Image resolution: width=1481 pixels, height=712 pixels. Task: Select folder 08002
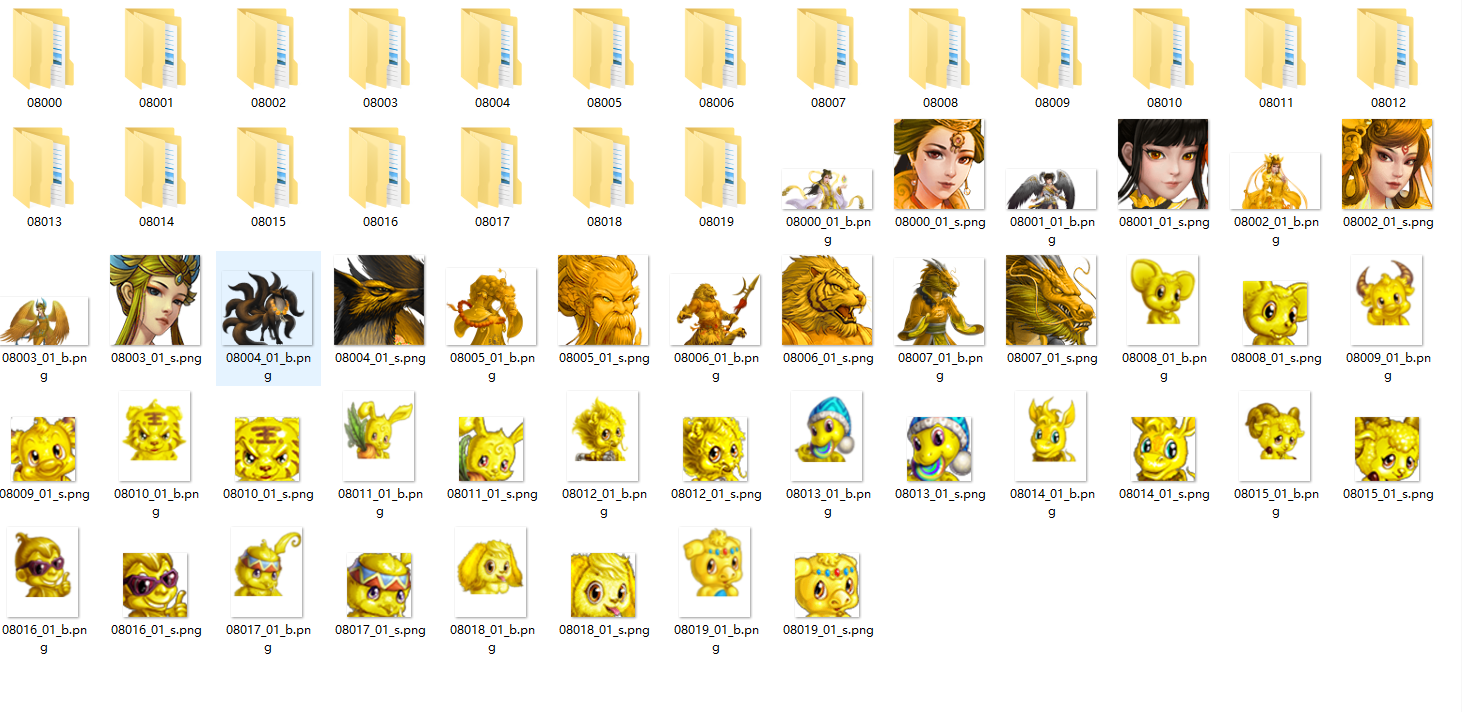pos(268,49)
